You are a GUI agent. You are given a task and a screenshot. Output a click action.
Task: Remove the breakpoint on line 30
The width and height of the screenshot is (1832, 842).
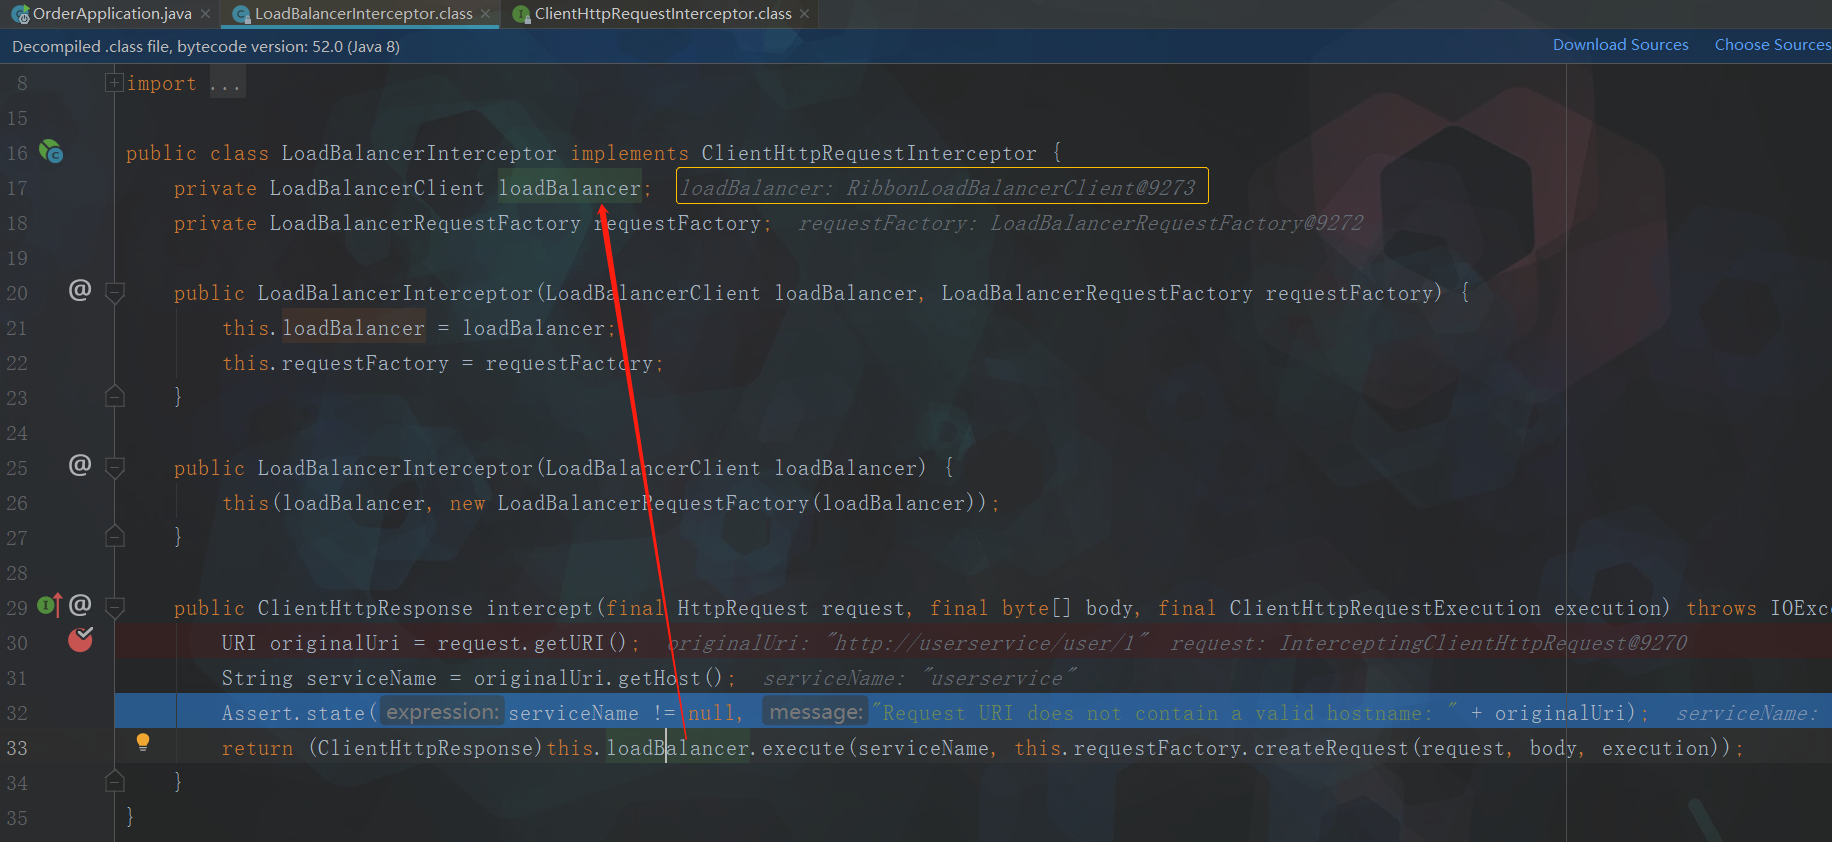click(80, 640)
